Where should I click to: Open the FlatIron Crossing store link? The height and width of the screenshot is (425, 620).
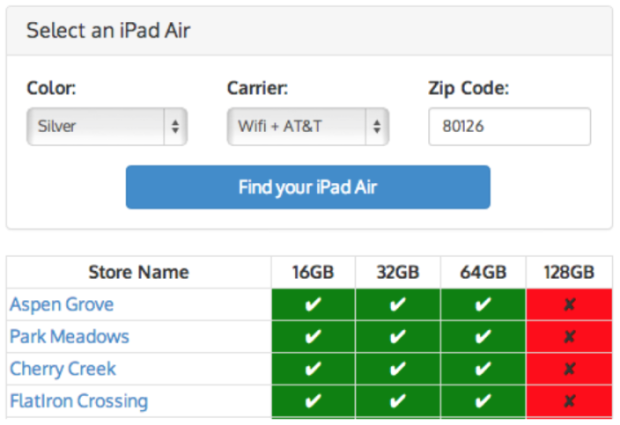[x=79, y=401]
